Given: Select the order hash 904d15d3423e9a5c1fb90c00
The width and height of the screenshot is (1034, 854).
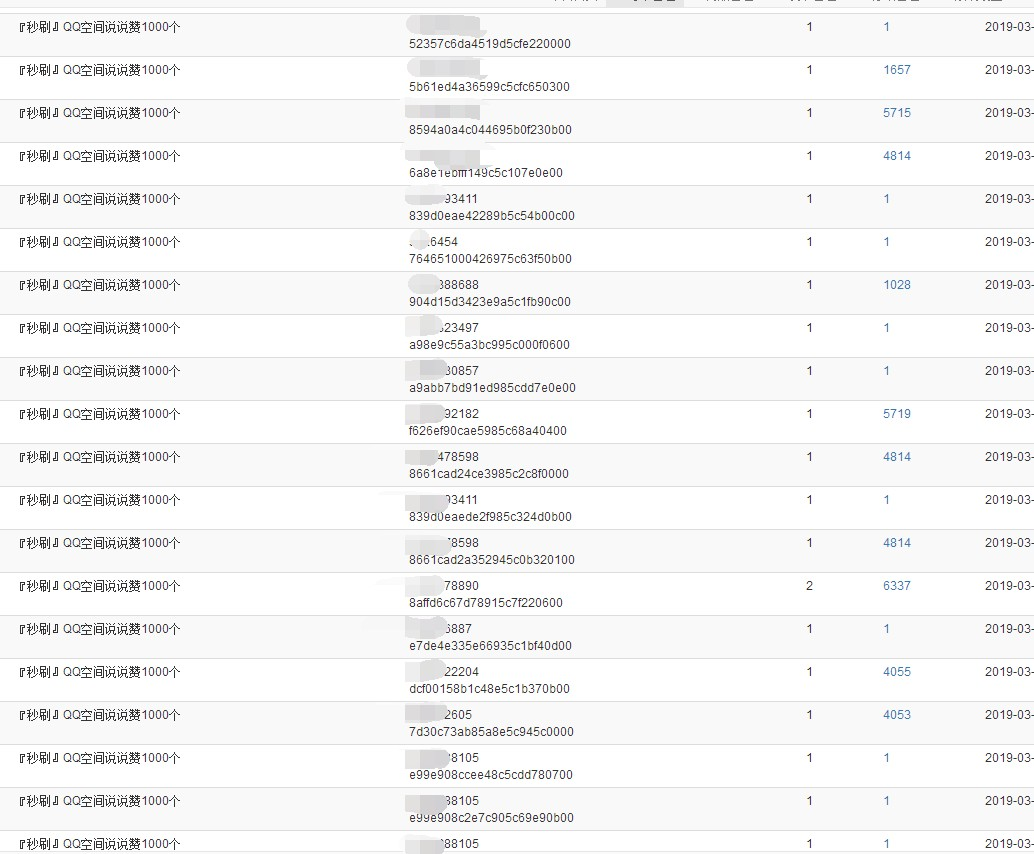Looking at the screenshot, I should (x=489, y=302).
